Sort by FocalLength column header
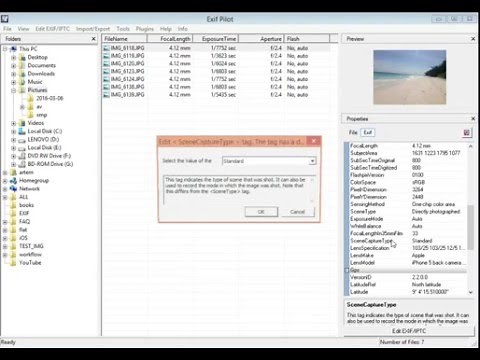 click(x=170, y=39)
